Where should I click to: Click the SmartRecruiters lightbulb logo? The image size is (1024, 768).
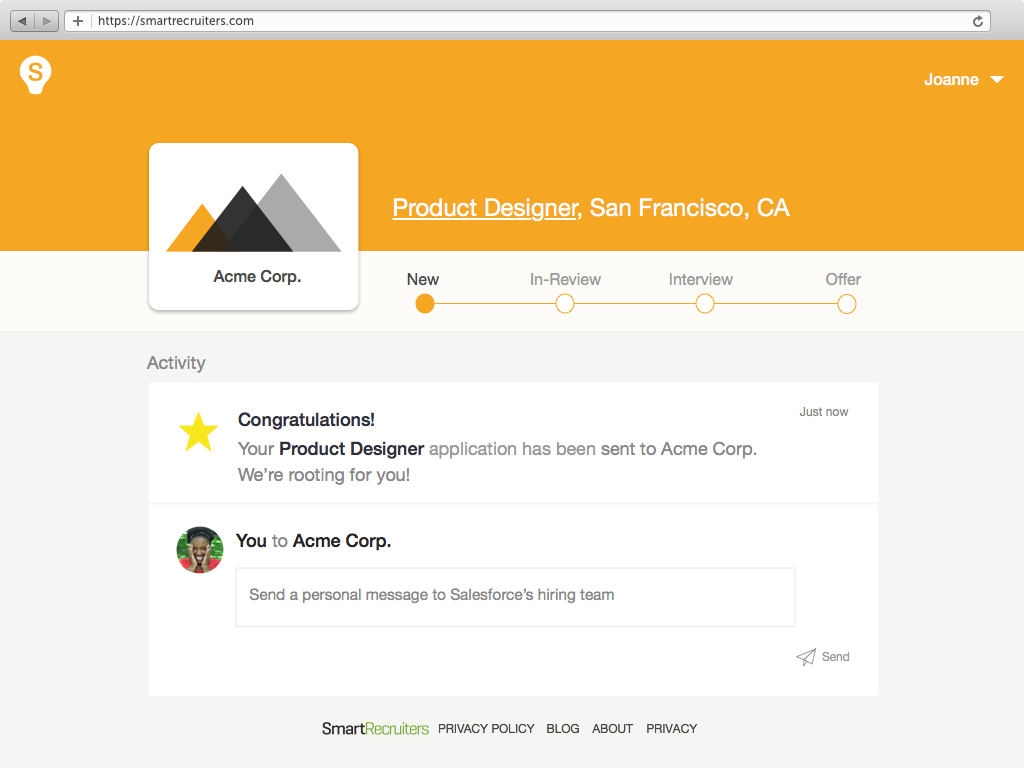pyautogui.click(x=35, y=74)
